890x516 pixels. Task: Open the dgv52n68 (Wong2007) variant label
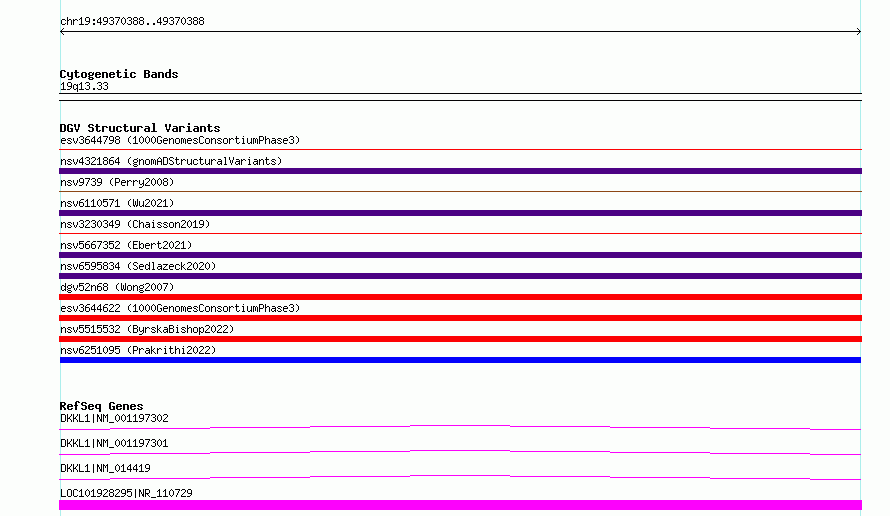coord(117,287)
